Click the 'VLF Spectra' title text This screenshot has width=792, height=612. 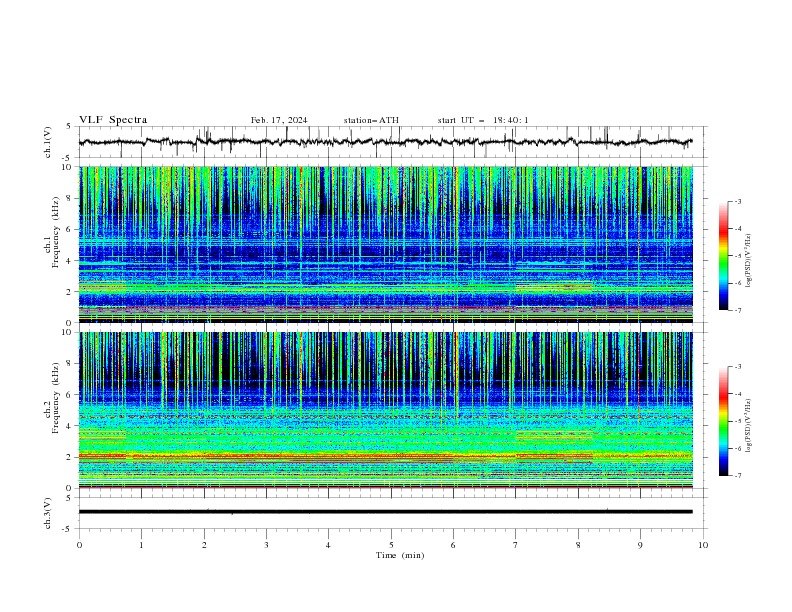pos(113,120)
